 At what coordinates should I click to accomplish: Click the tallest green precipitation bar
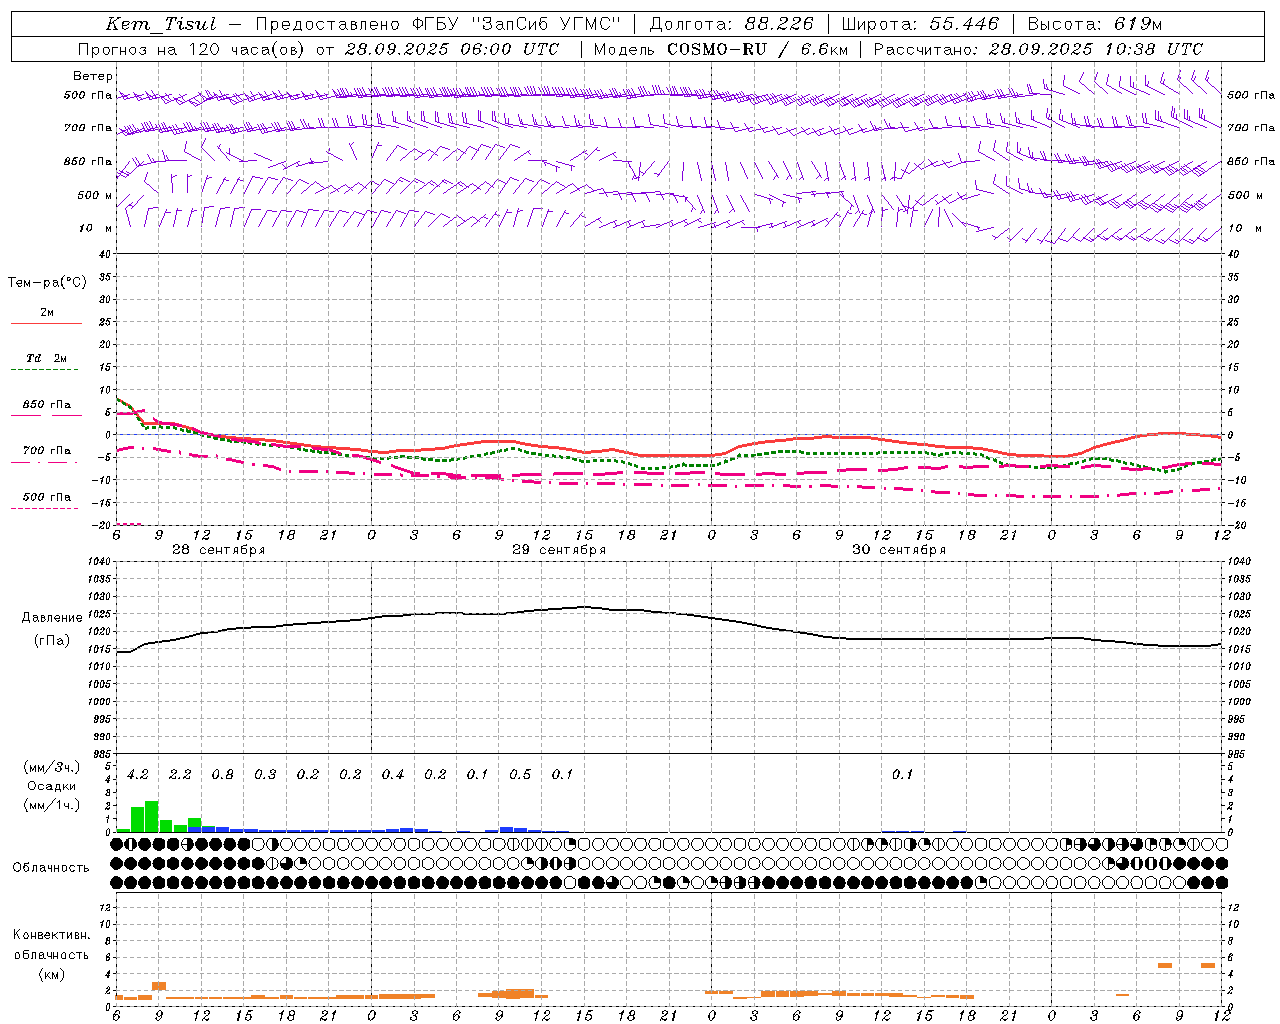click(152, 816)
